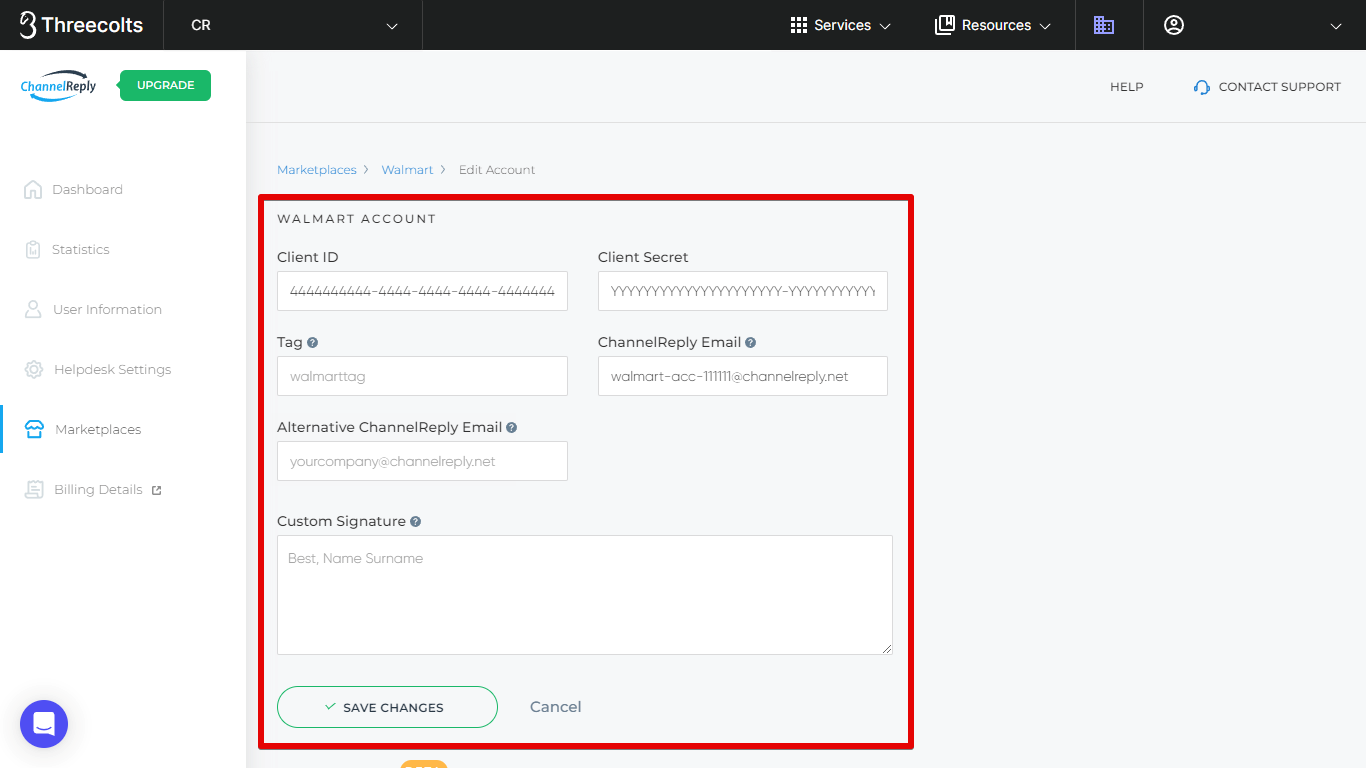
Task: Click the User Information person icon
Action: 33,309
